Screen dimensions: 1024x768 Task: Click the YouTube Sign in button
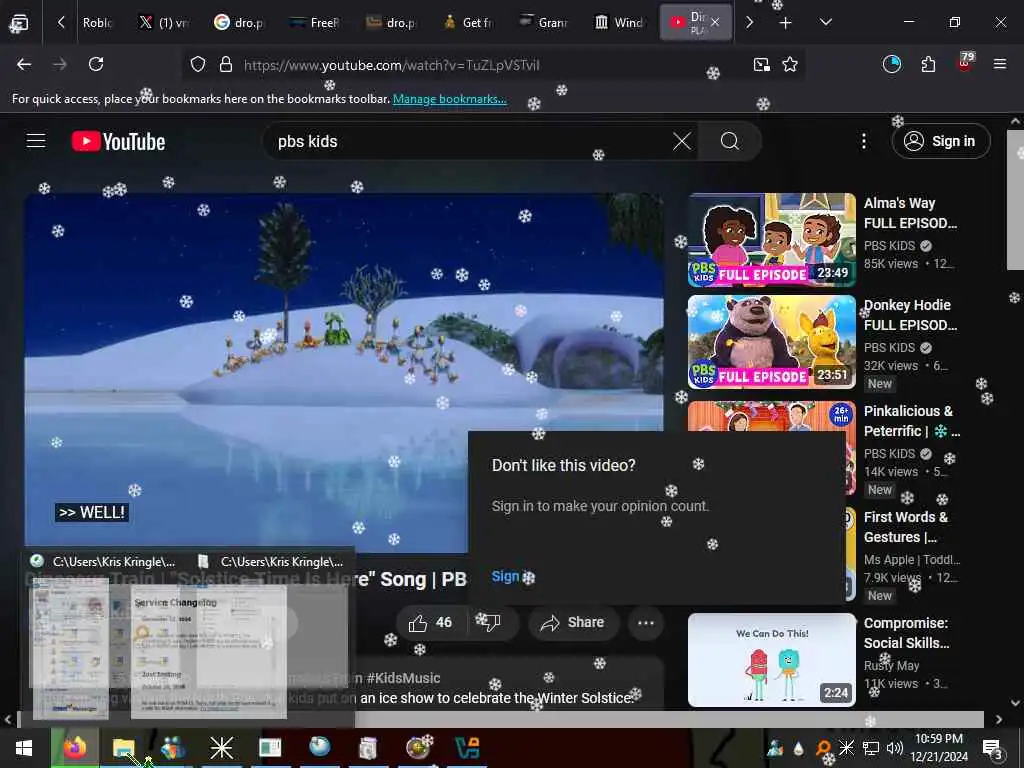pyautogui.click(x=941, y=142)
